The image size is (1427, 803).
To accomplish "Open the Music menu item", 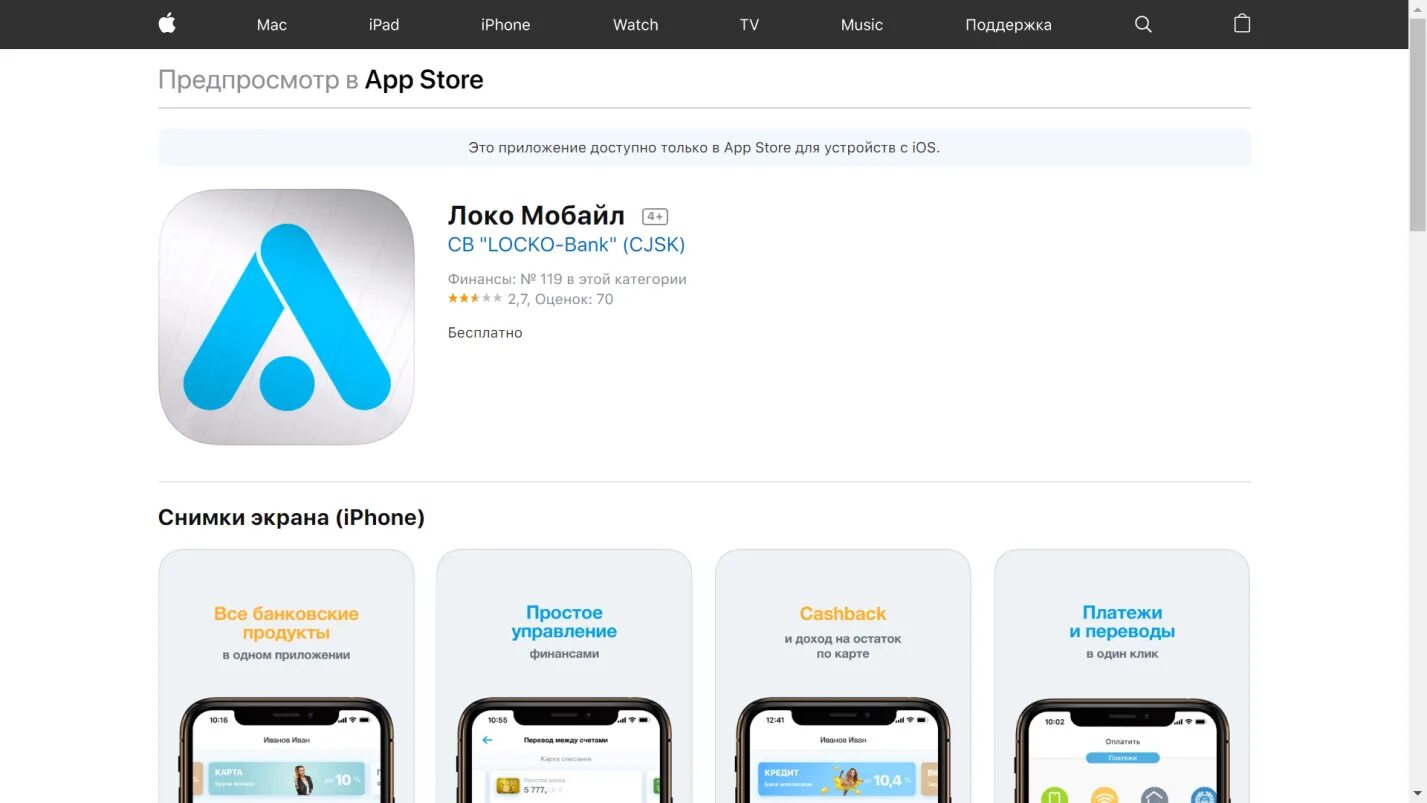I will (862, 24).
